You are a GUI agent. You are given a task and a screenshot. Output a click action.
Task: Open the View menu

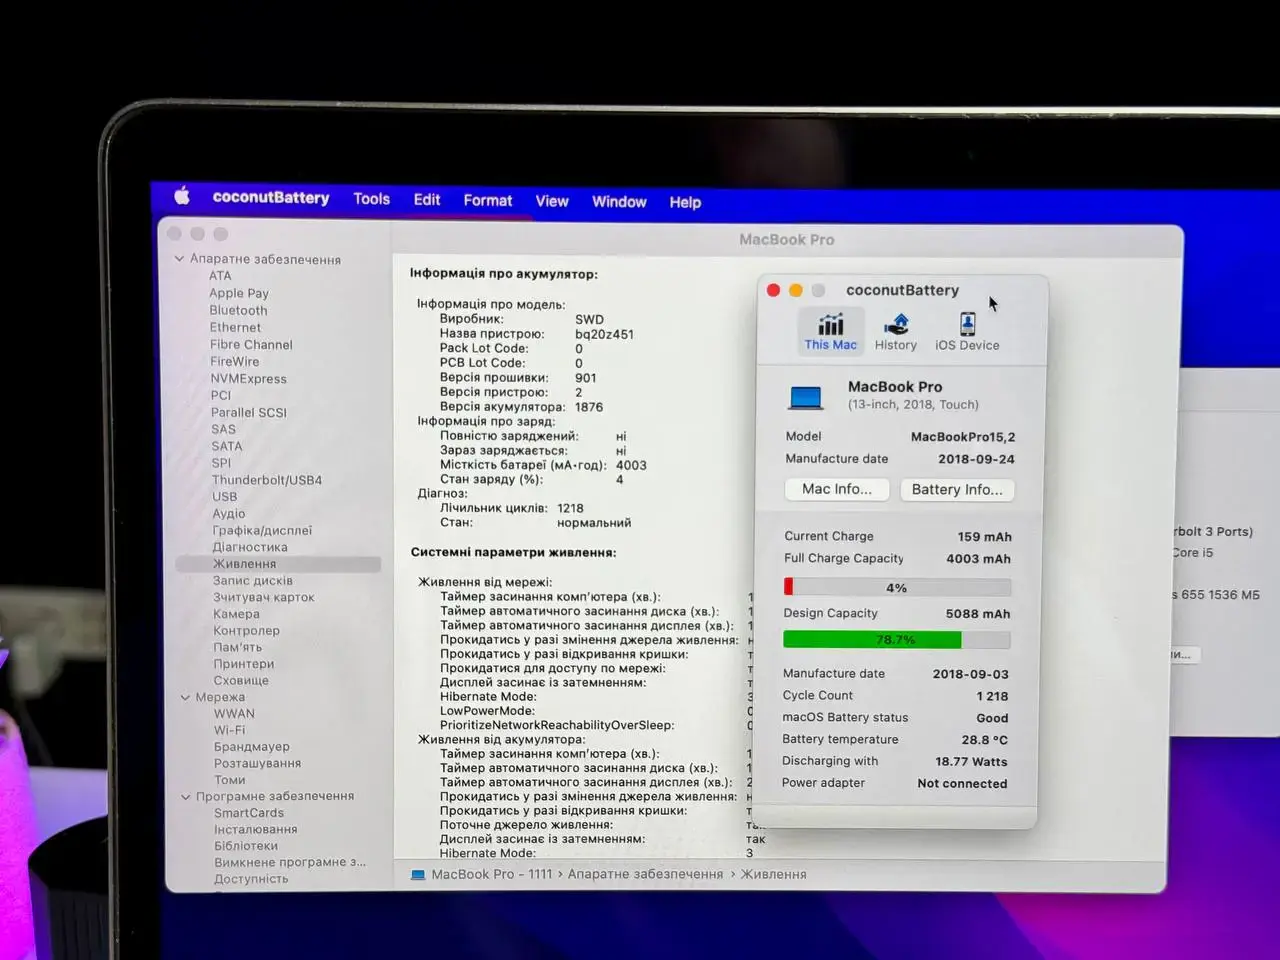pyautogui.click(x=552, y=201)
